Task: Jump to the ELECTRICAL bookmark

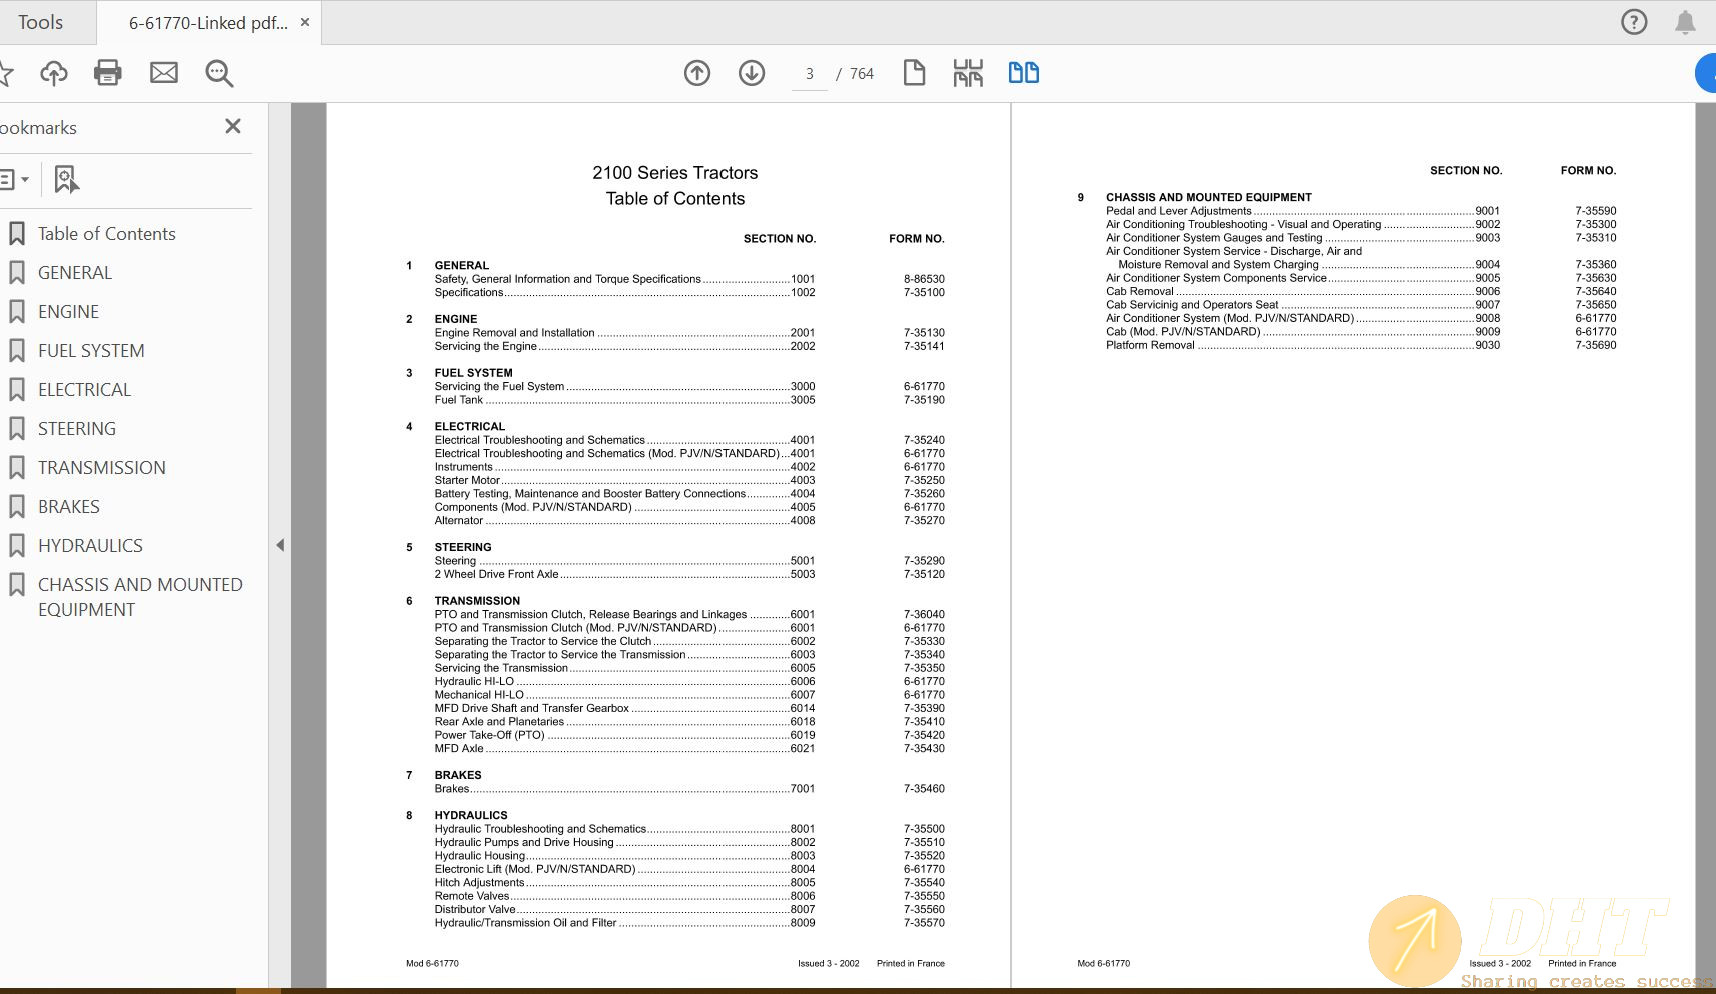Action: coord(84,390)
